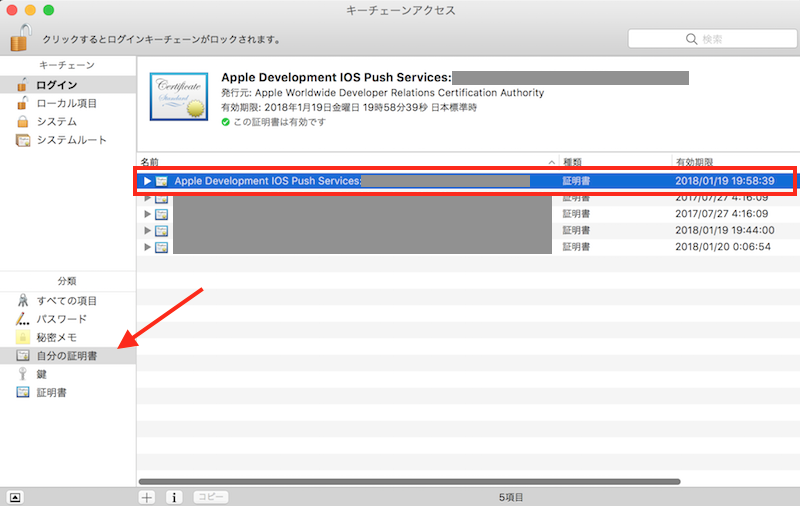Click certificate icon in the 2018/01/19 19:44:00 row

click(162, 230)
